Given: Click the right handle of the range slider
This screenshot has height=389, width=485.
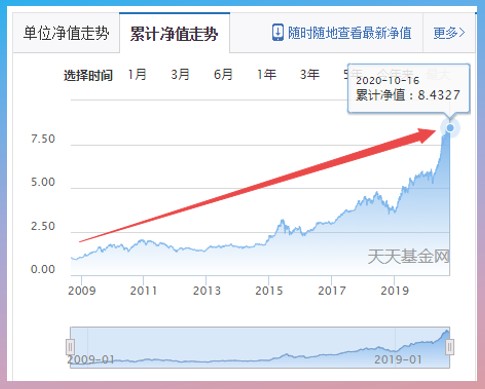Looking at the screenshot, I should [x=450, y=347].
